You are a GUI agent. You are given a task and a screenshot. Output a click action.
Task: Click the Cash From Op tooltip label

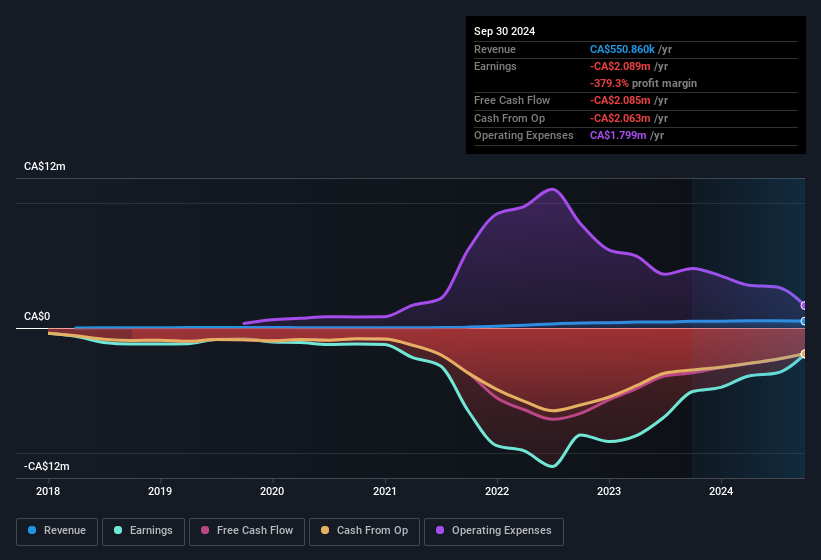point(509,118)
